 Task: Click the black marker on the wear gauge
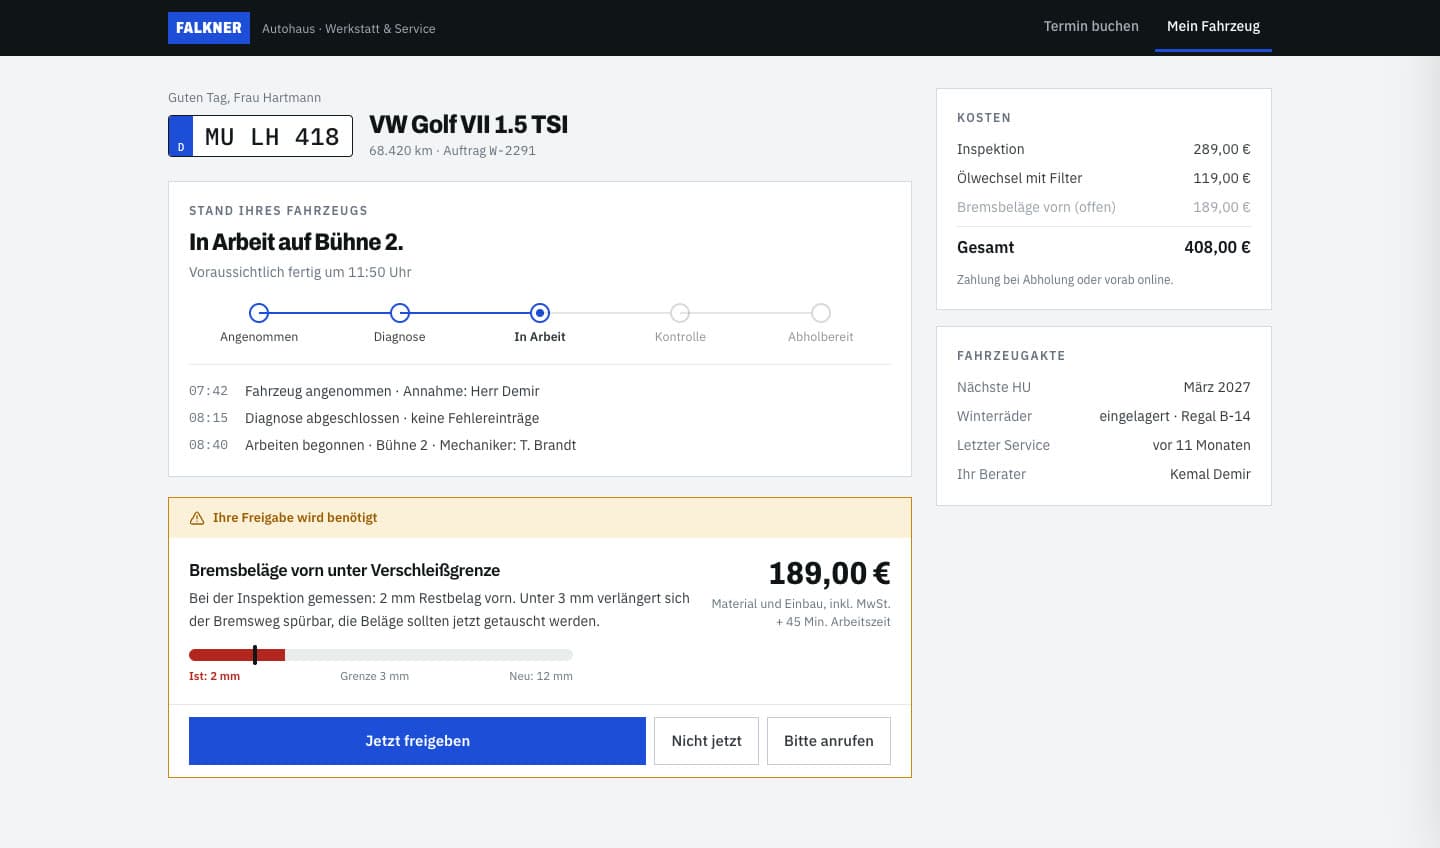[255, 655]
